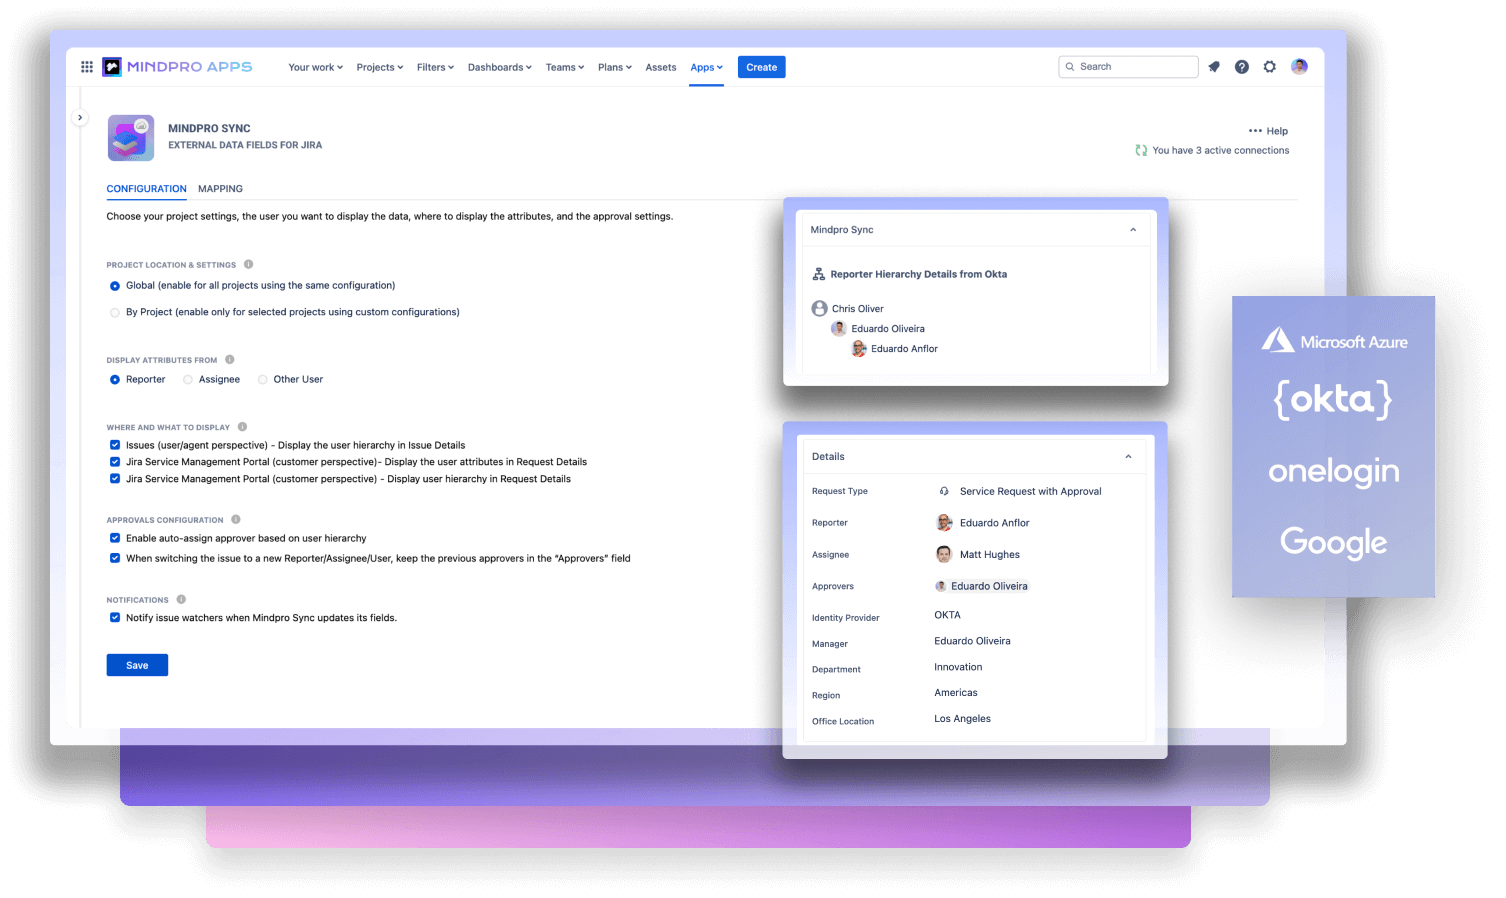Open the Plans dropdown

pyautogui.click(x=615, y=68)
